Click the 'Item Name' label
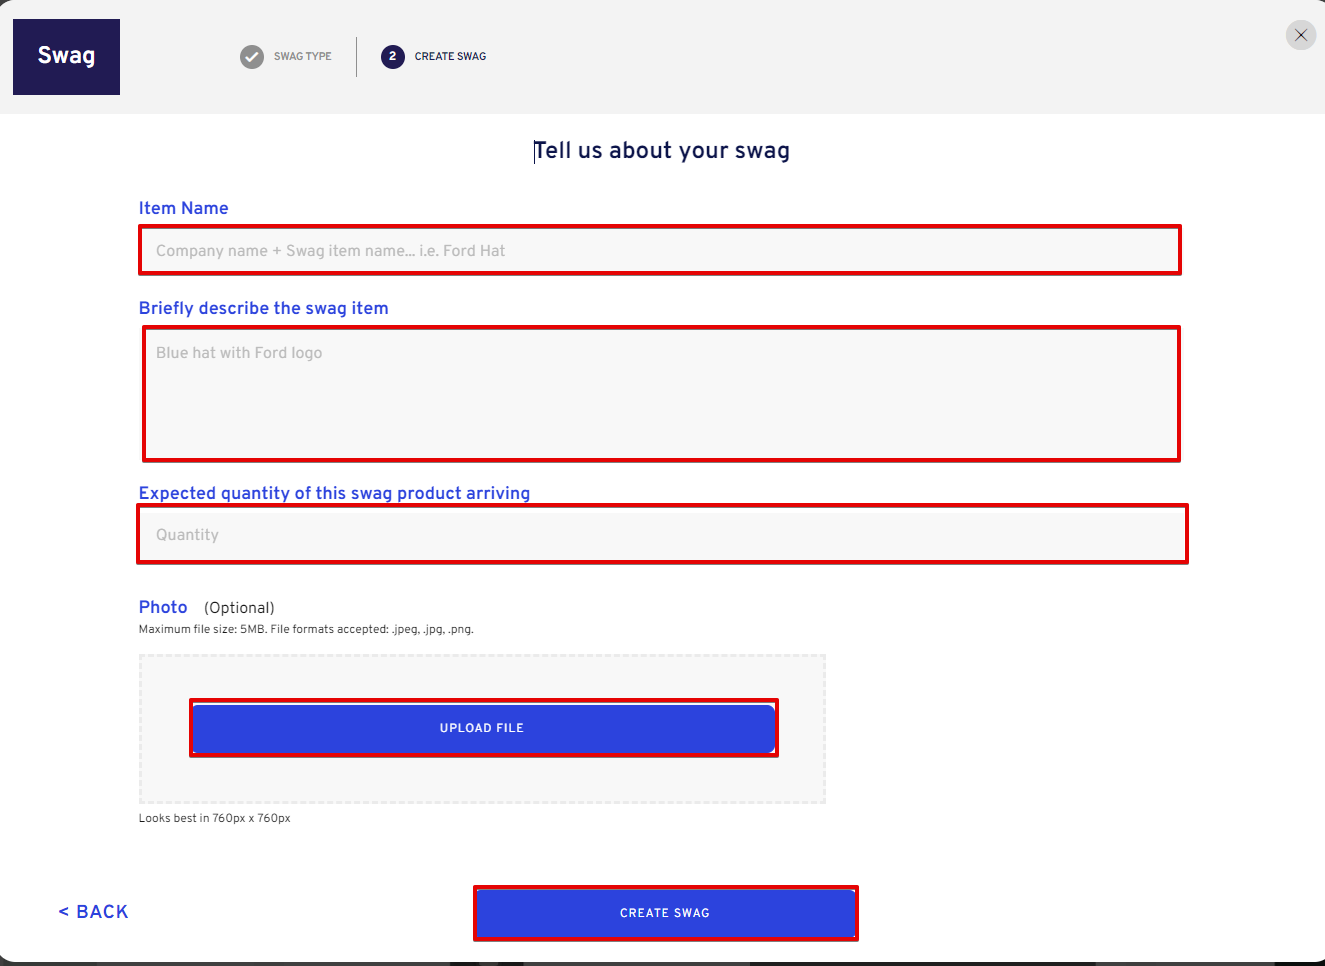Screen dimensions: 1325x966 (x=184, y=208)
